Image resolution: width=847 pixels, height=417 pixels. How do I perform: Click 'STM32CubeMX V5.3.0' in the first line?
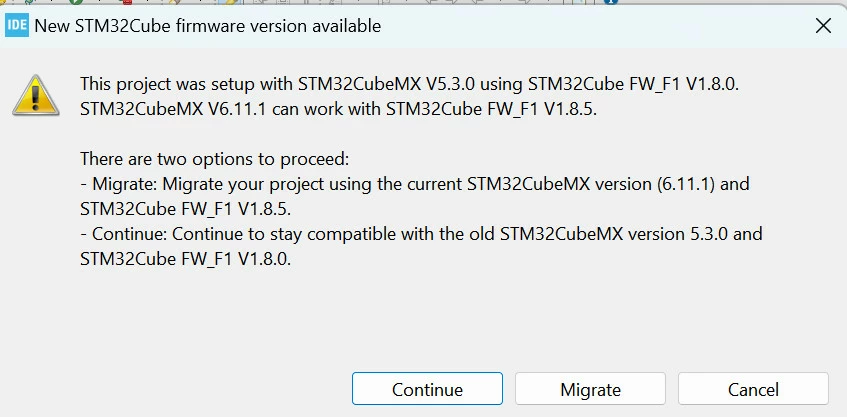(x=387, y=84)
